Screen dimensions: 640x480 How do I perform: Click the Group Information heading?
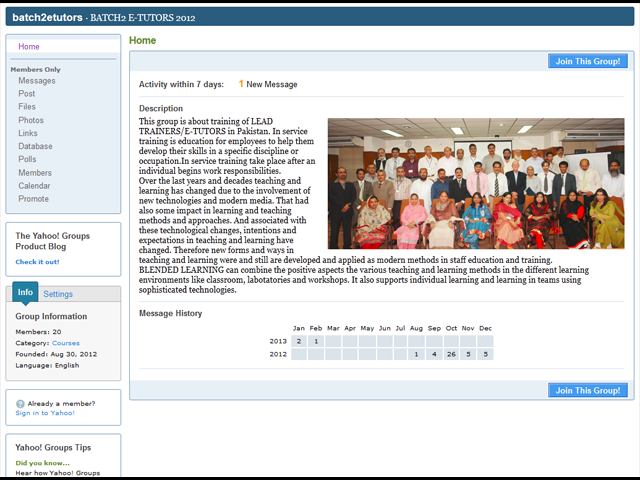coord(51,316)
